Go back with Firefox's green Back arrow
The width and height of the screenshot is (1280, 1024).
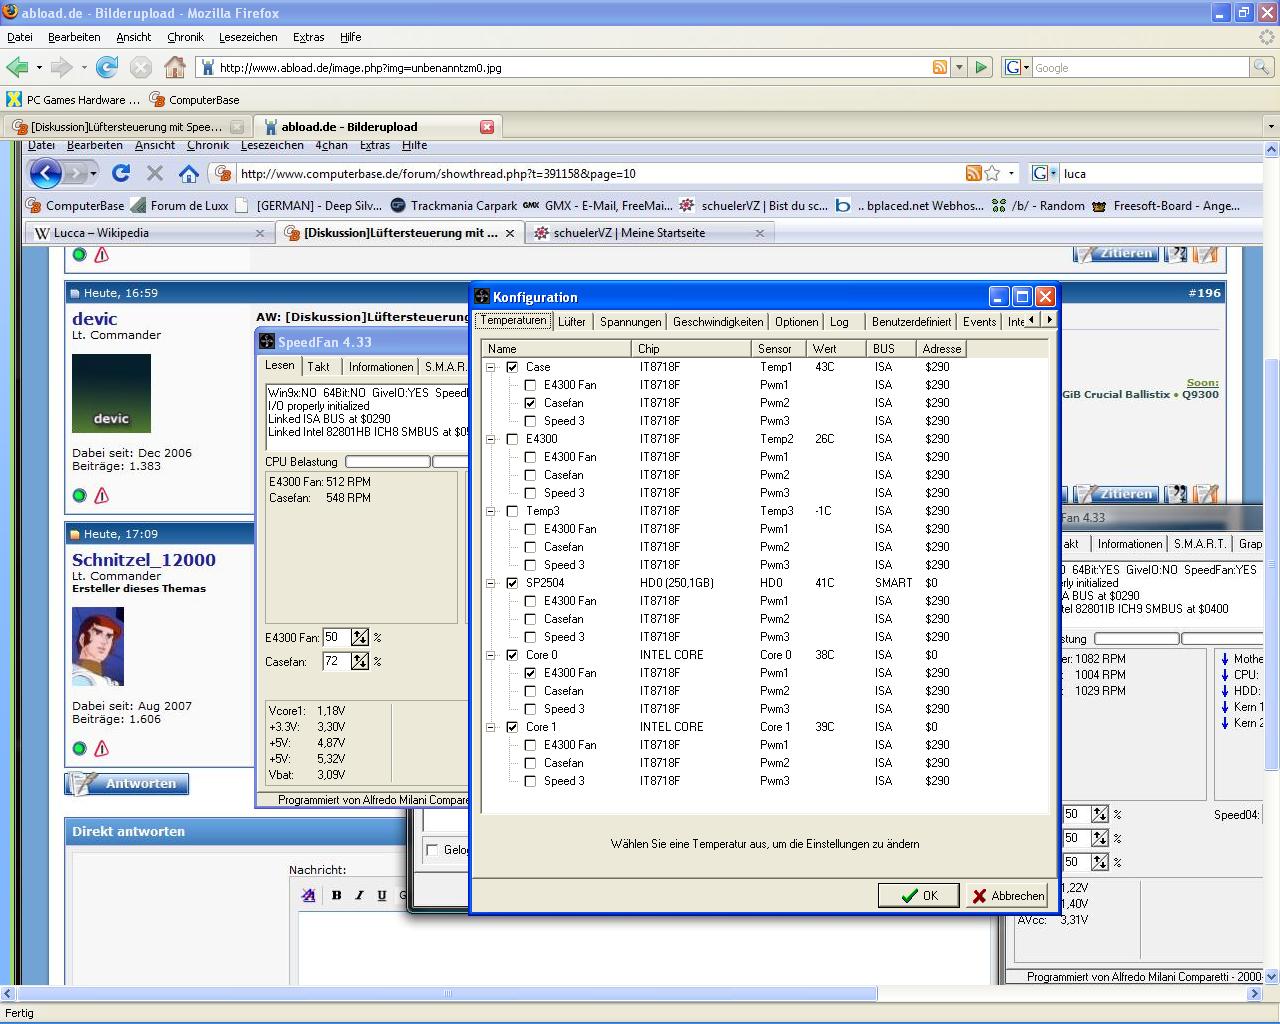(x=17, y=67)
